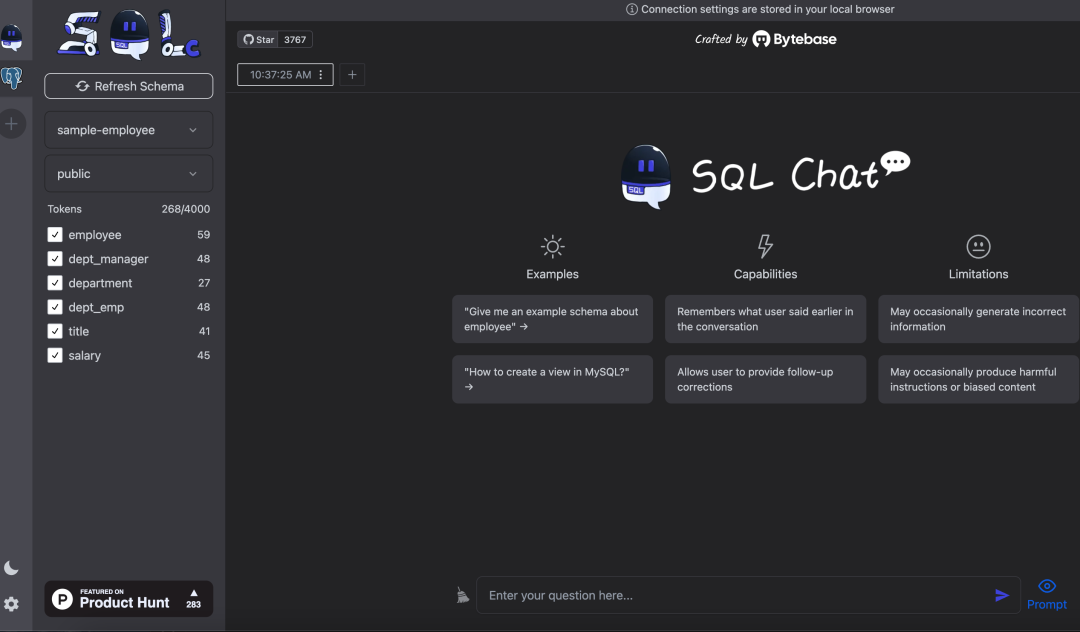Send the question with the paper plane icon
The width and height of the screenshot is (1080, 632).
pyautogui.click(x=1002, y=596)
